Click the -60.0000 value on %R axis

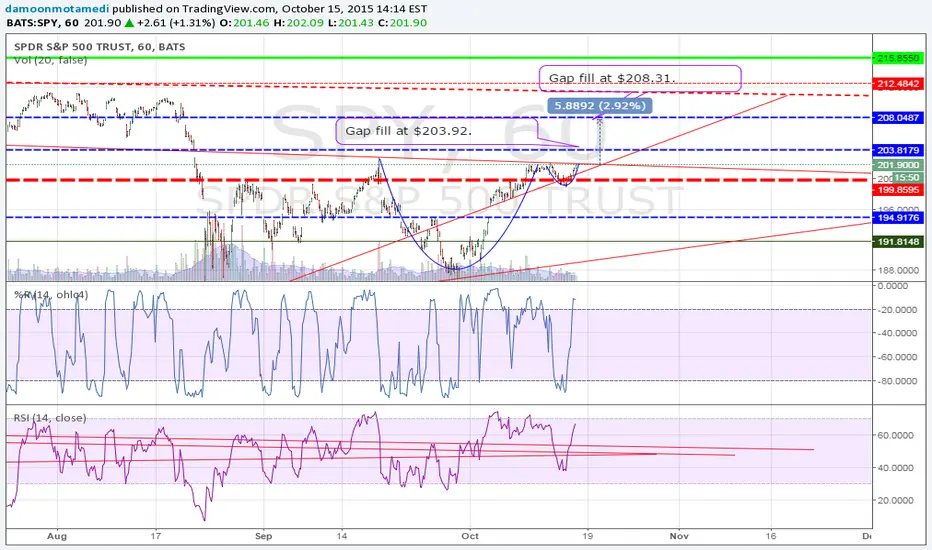point(897,357)
